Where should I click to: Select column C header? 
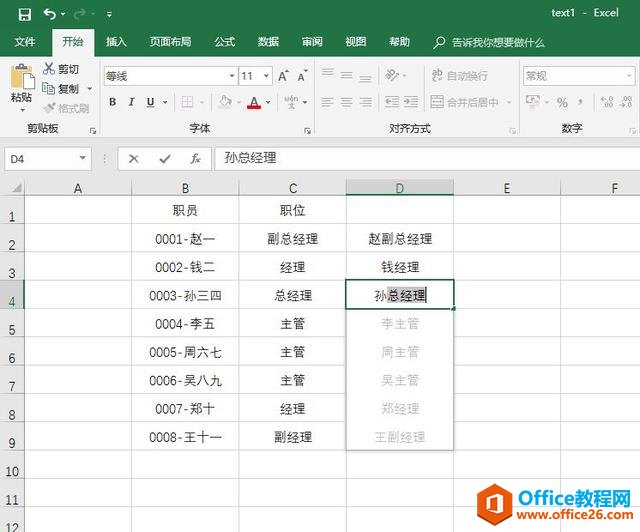point(293,188)
